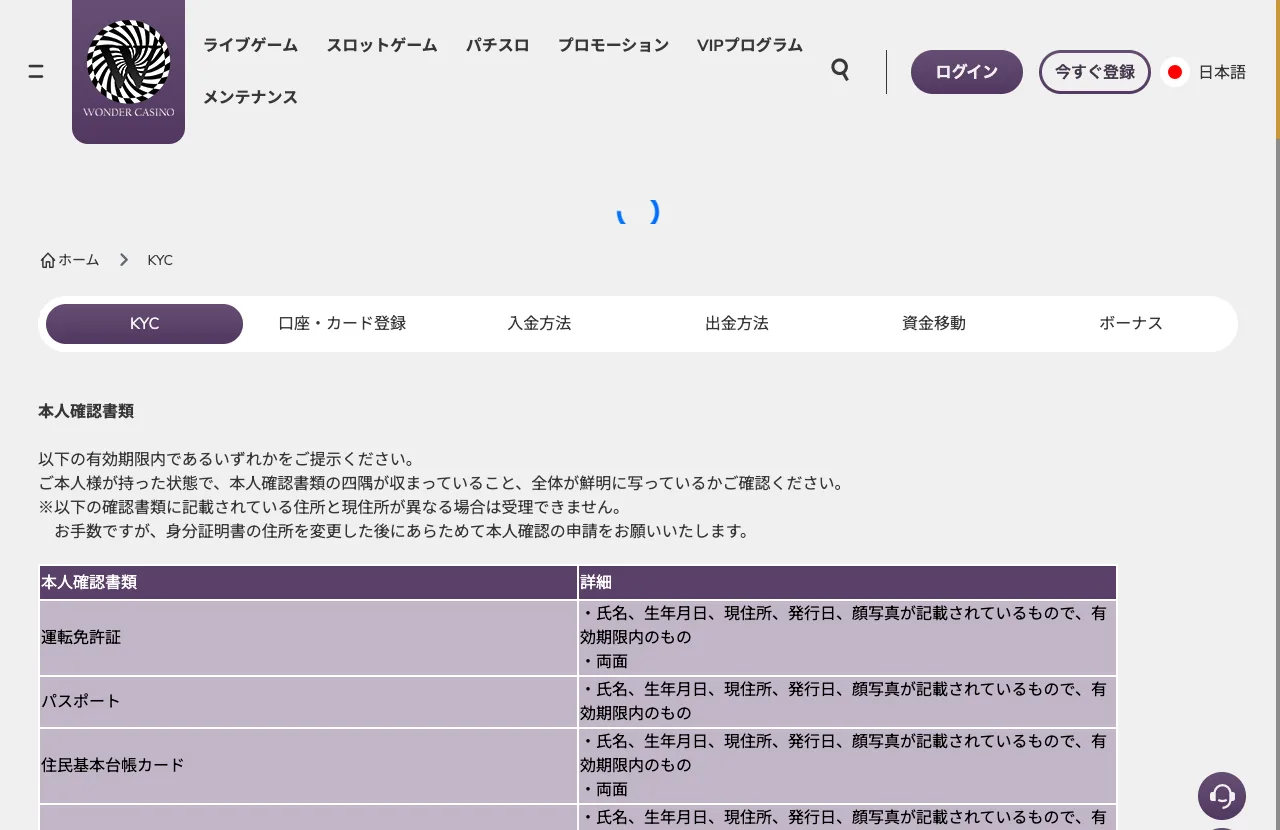The width and height of the screenshot is (1280, 830).
Task: Switch to the ボーナス tab
Action: click(1131, 324)
